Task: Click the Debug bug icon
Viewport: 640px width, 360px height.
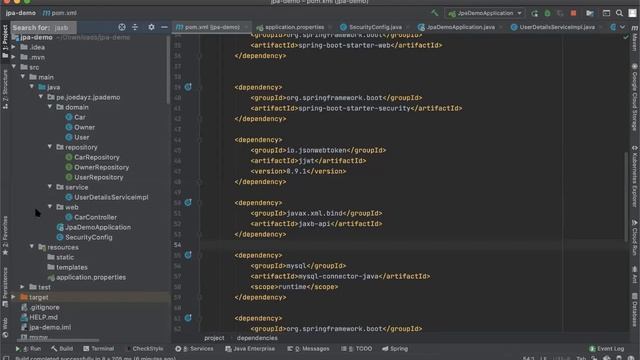Action: tap(547, 13)
